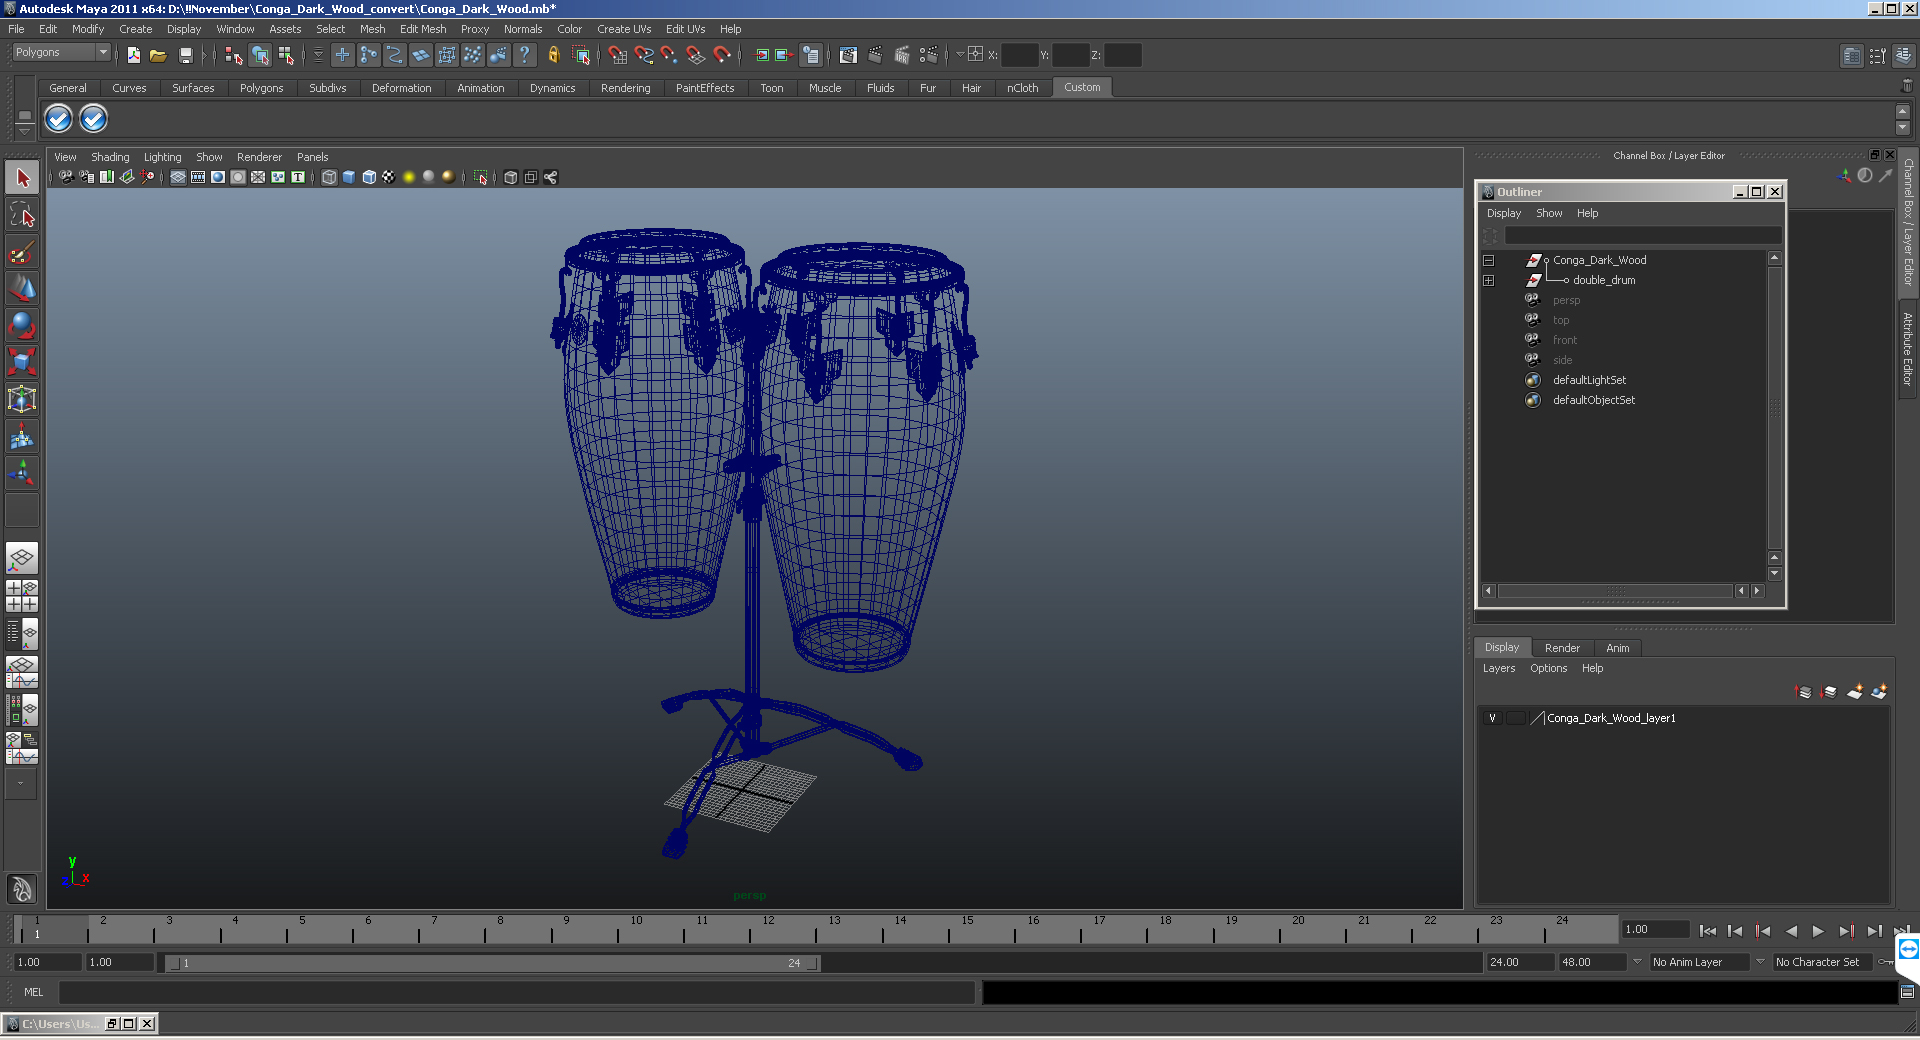Select the Lasso tool
Viewport: 1920px width, 1040px height.
22,215
